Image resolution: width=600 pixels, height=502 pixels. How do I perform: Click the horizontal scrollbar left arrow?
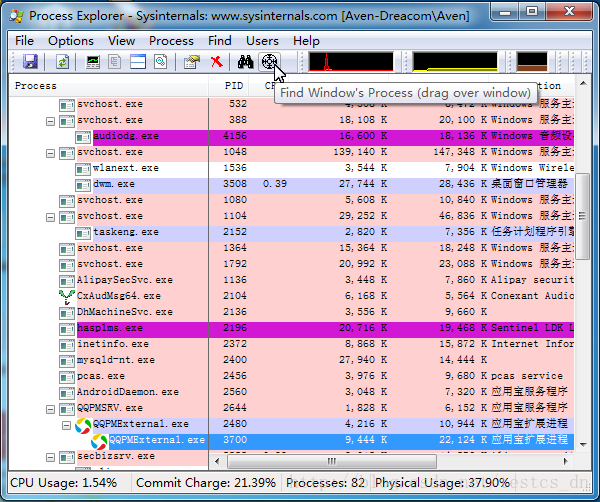pyautogui.click(x=217, y=461)
